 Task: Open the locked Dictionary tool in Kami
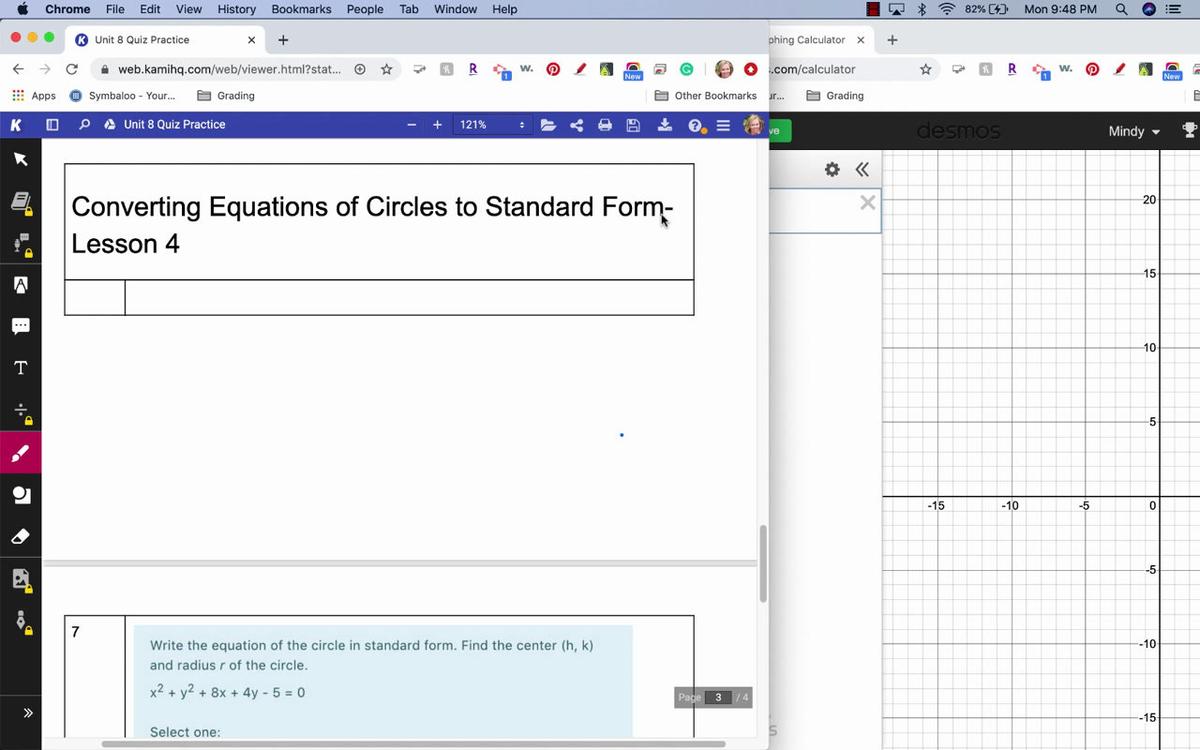[x=20, y=203]
